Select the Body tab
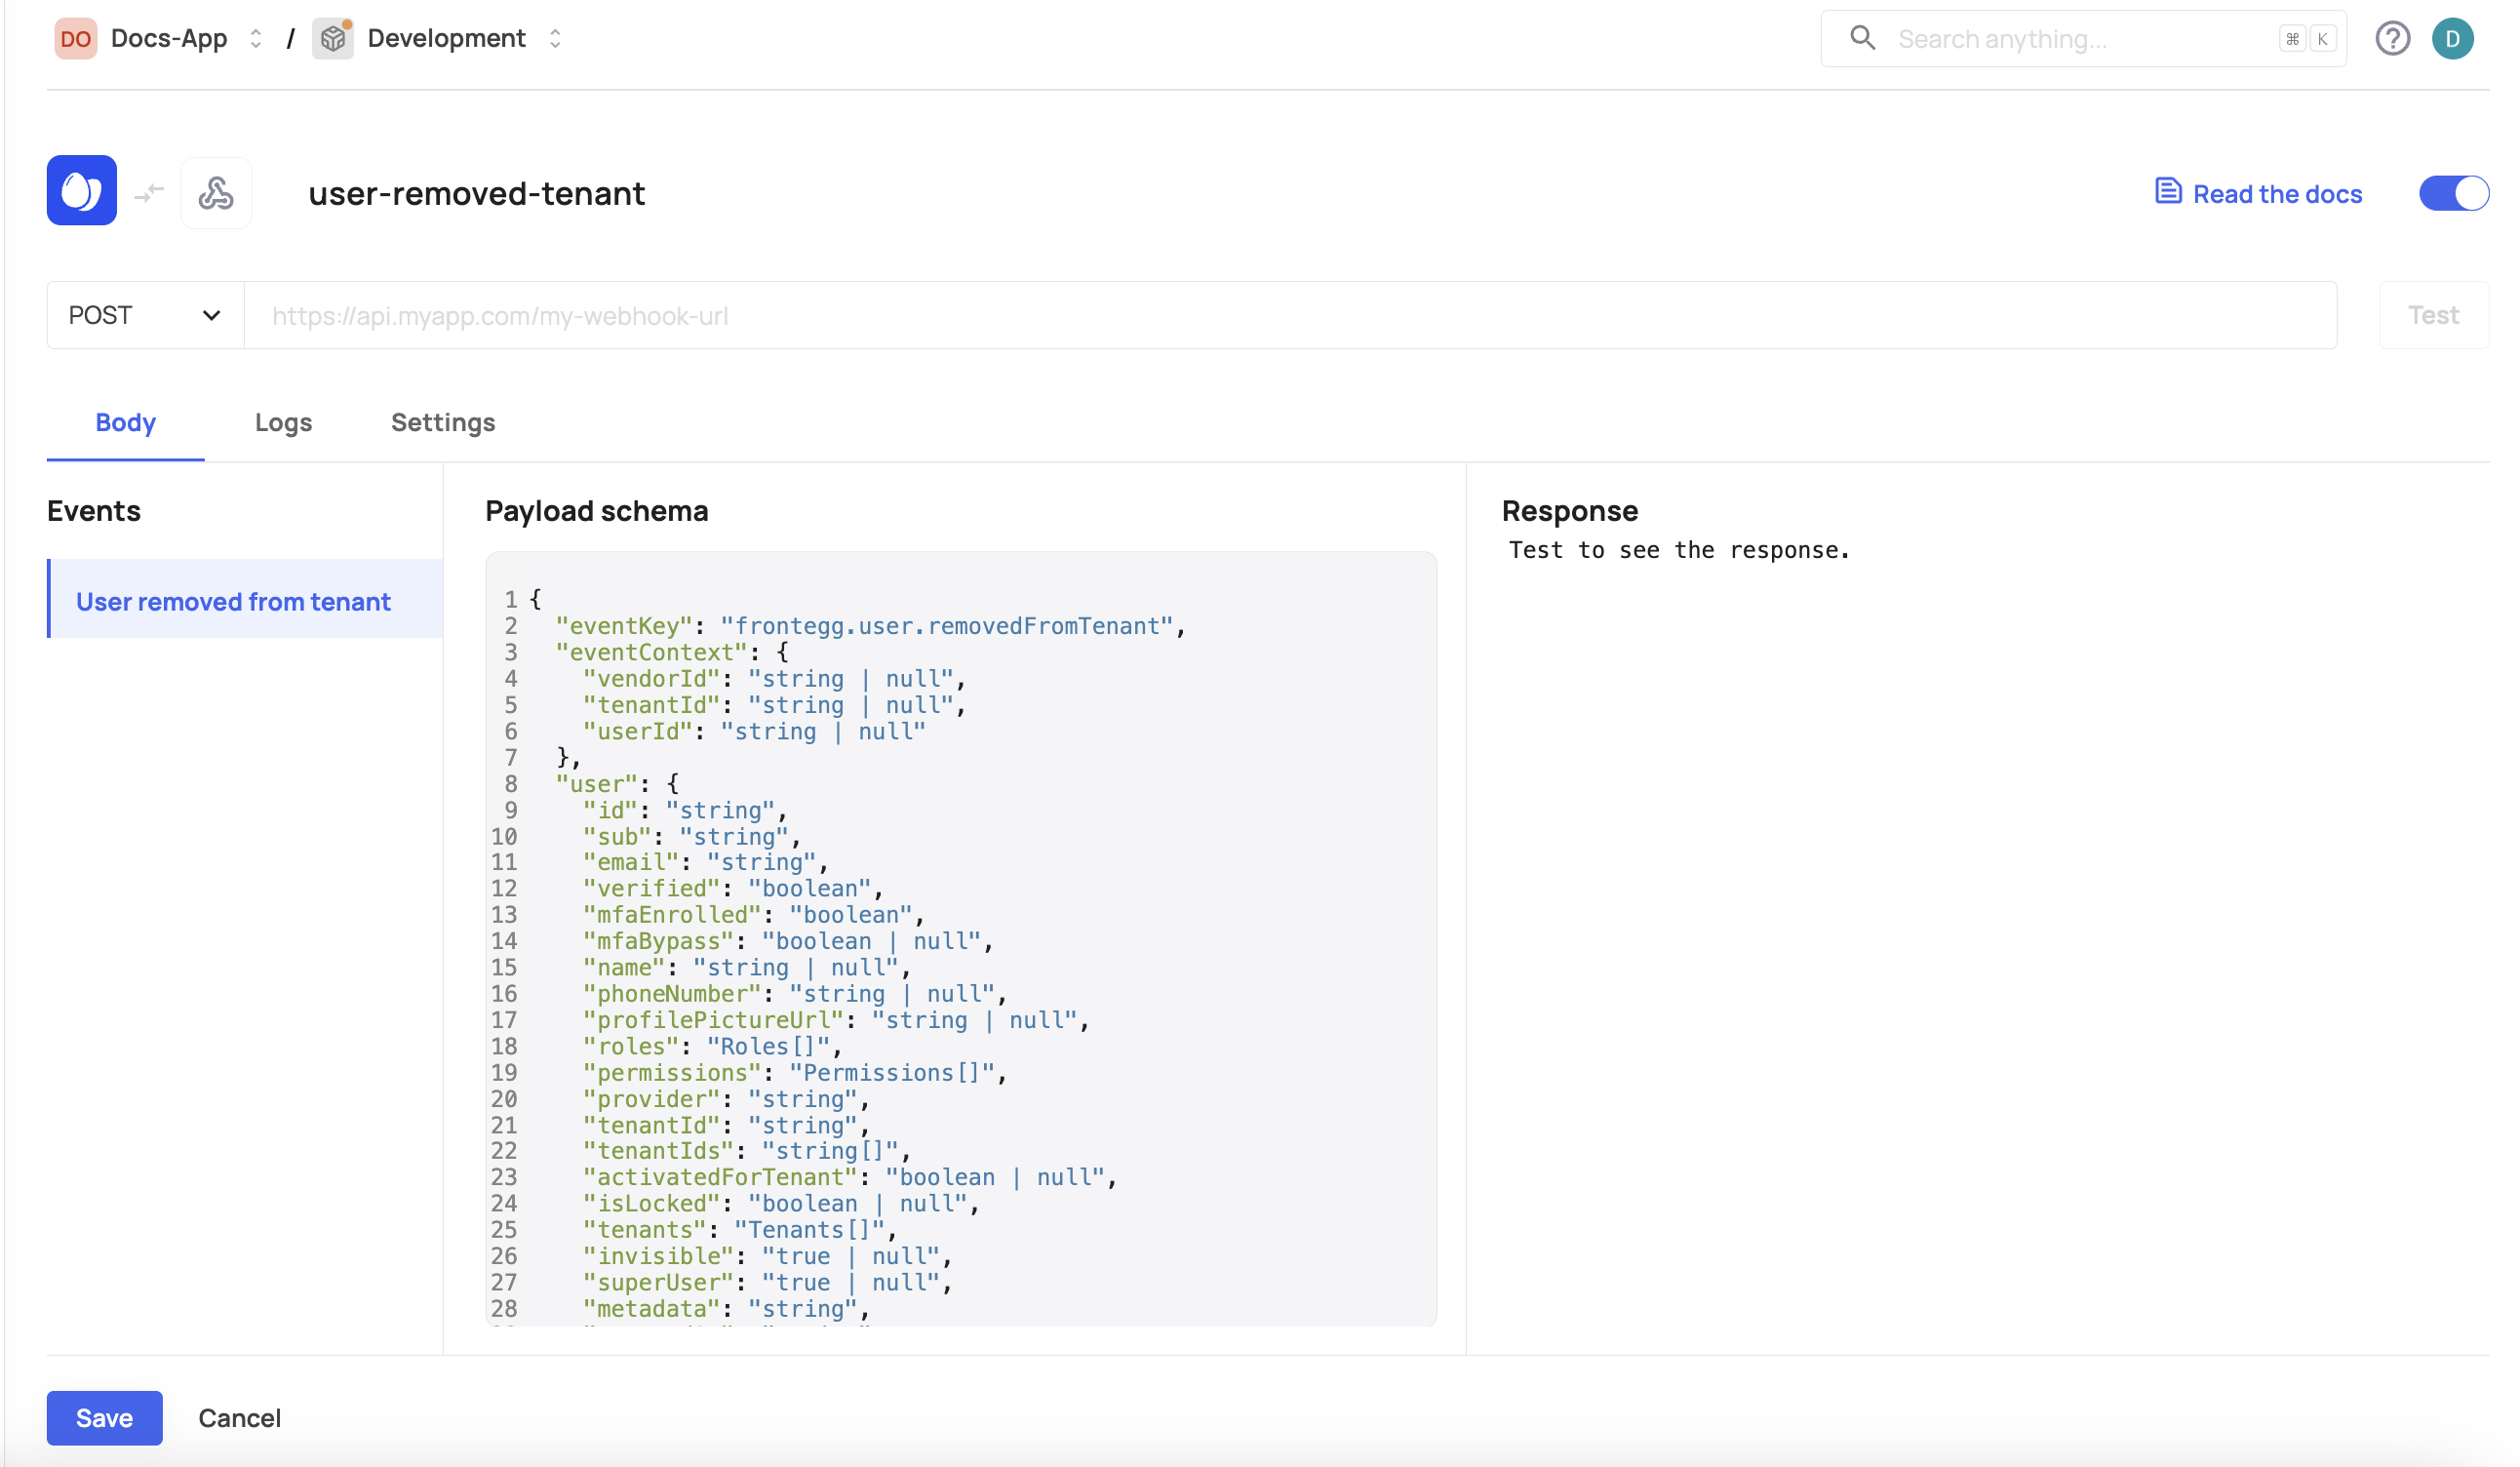 [125, 423]
